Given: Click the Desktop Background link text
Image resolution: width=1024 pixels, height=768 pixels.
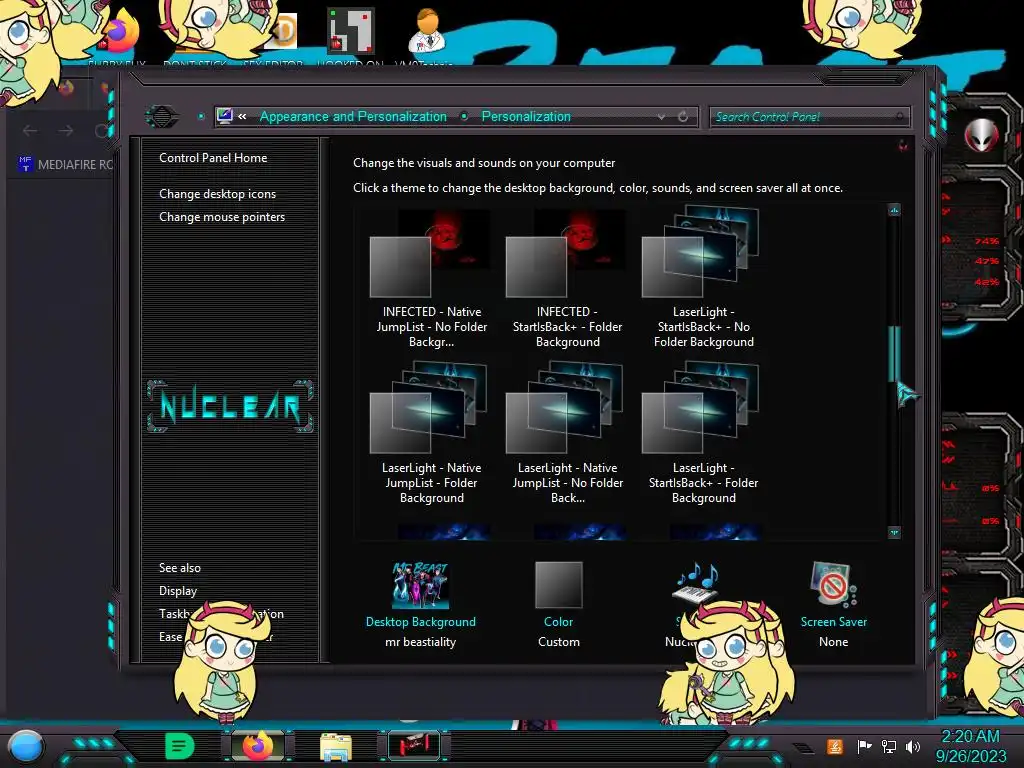Looking at the screenshot, I should point(421,622).
